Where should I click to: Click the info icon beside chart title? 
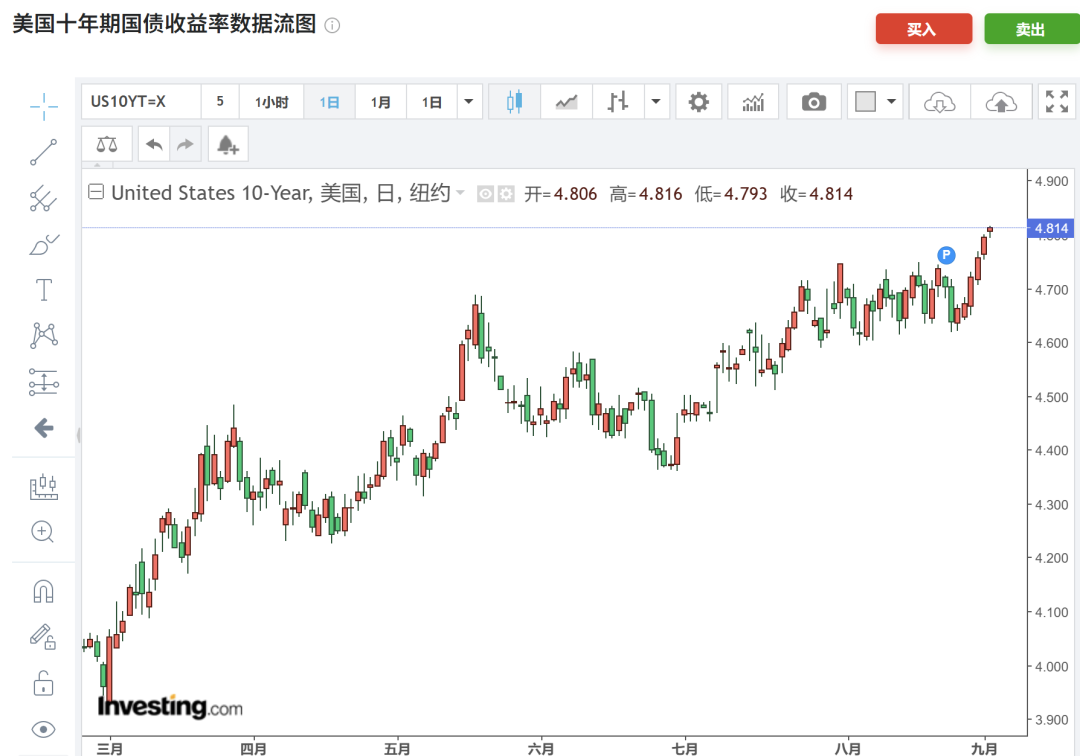(x=332, y=26)
